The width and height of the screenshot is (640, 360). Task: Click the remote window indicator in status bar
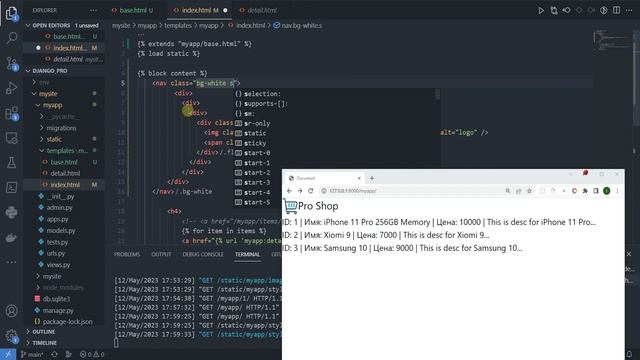(8, 354)
